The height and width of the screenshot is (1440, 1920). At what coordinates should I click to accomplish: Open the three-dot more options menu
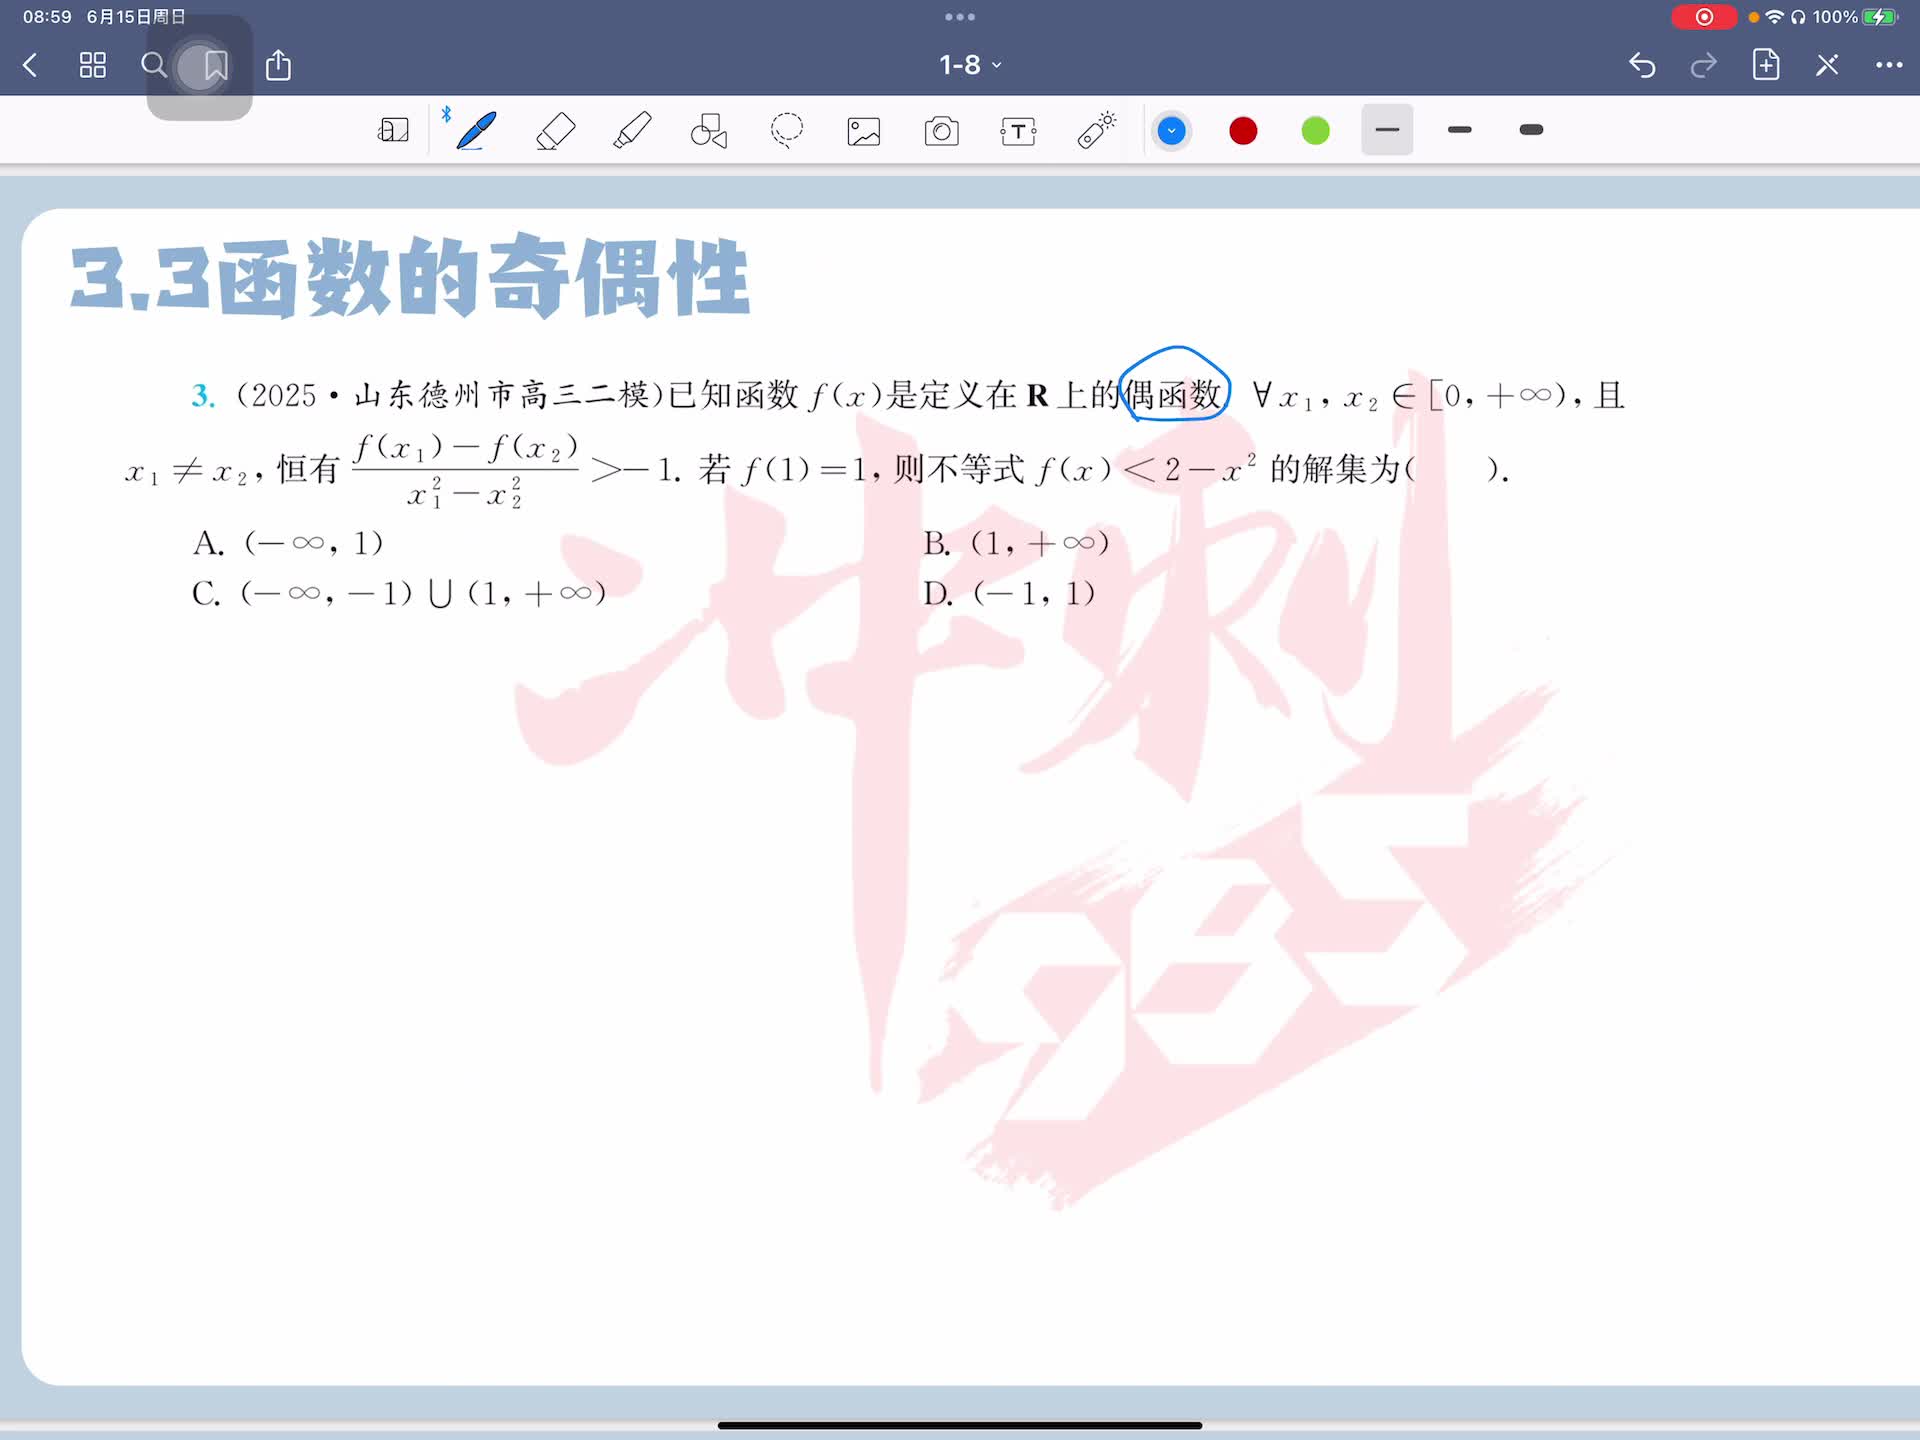[1888, 65]
